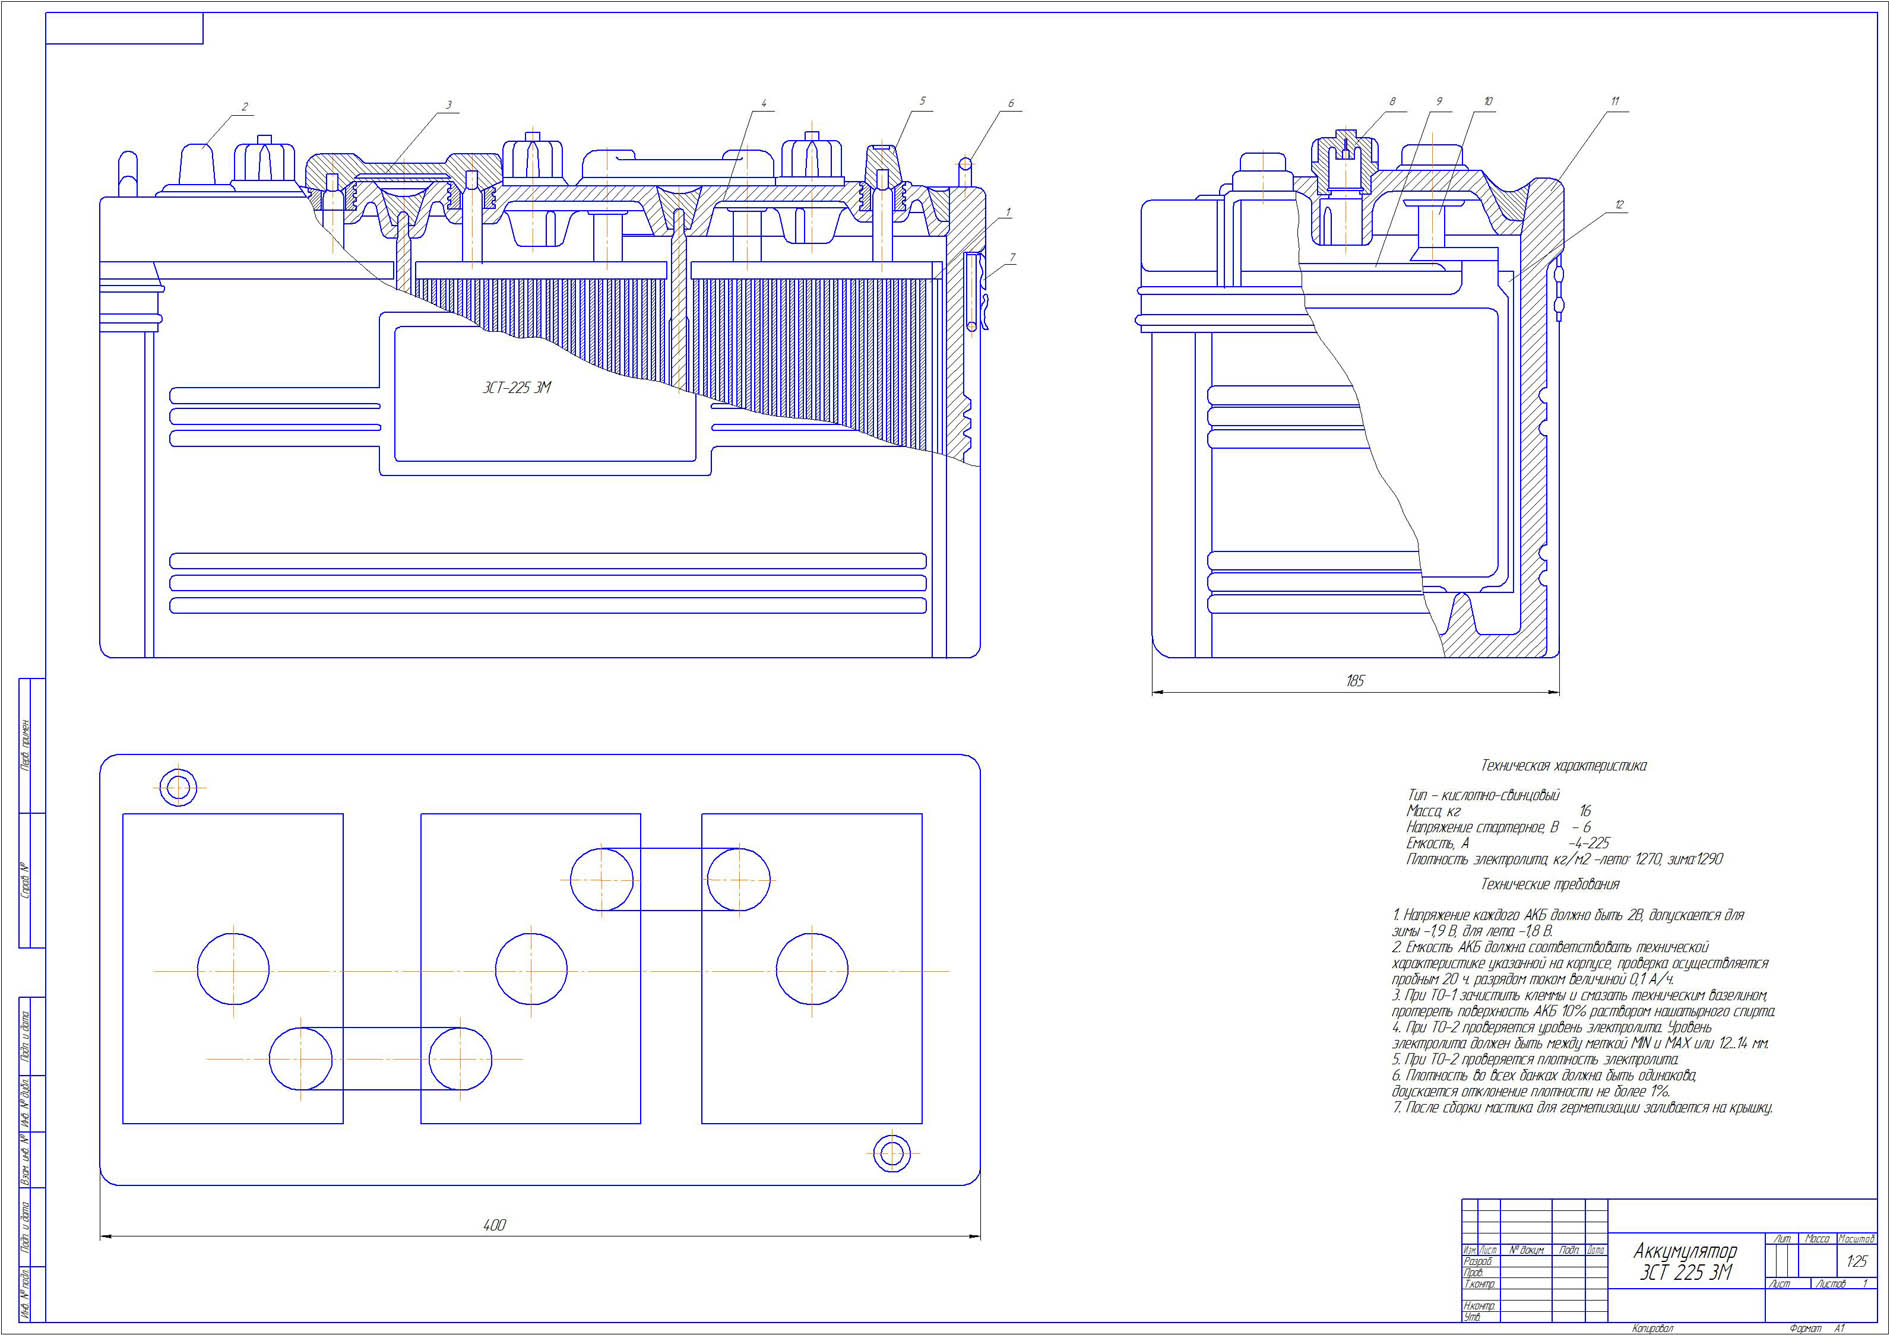Click the "Масса" header cell
The height and width of the screenshot is (1335, 1890).
tap(1817, 1239)
